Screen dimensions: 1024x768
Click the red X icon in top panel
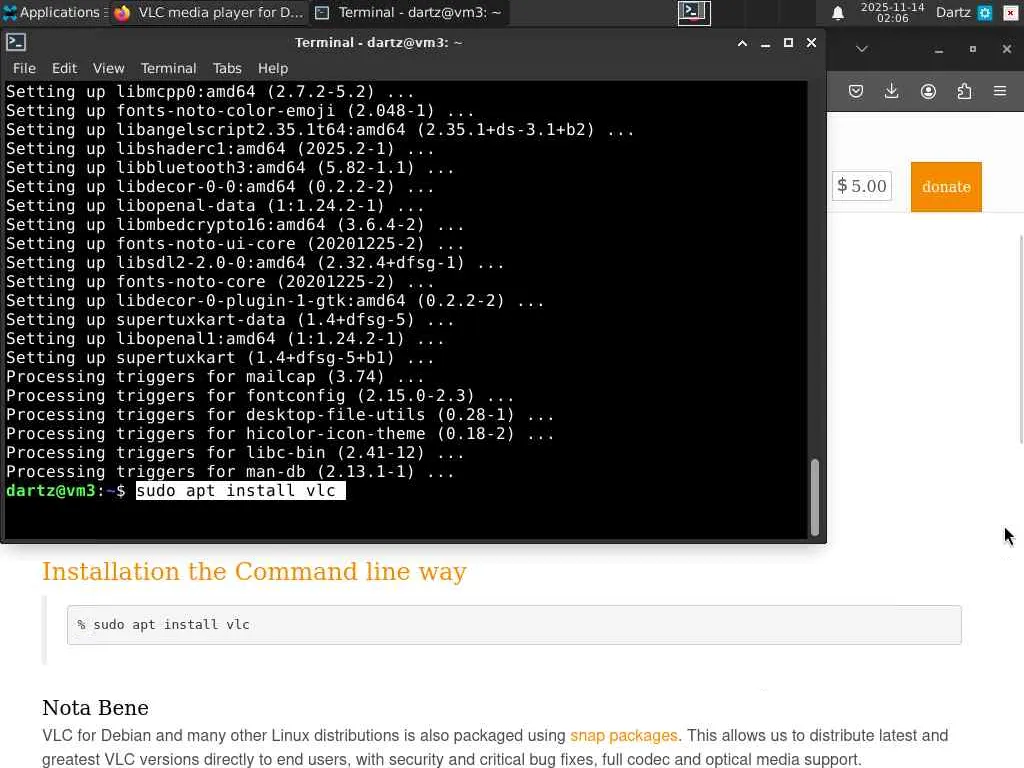(1010, 12)
